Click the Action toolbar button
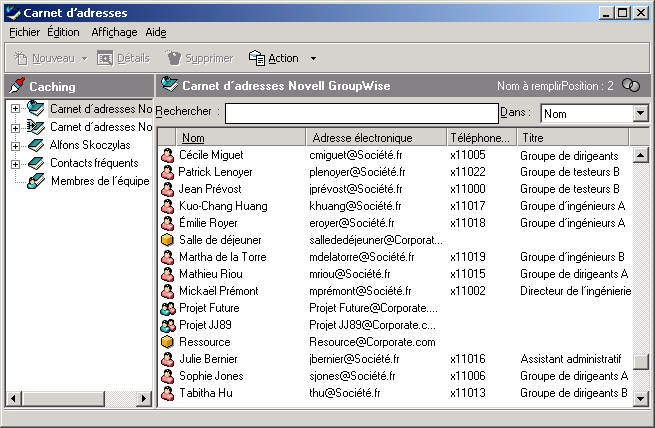 pyautogui.click(x=274, y=58)
